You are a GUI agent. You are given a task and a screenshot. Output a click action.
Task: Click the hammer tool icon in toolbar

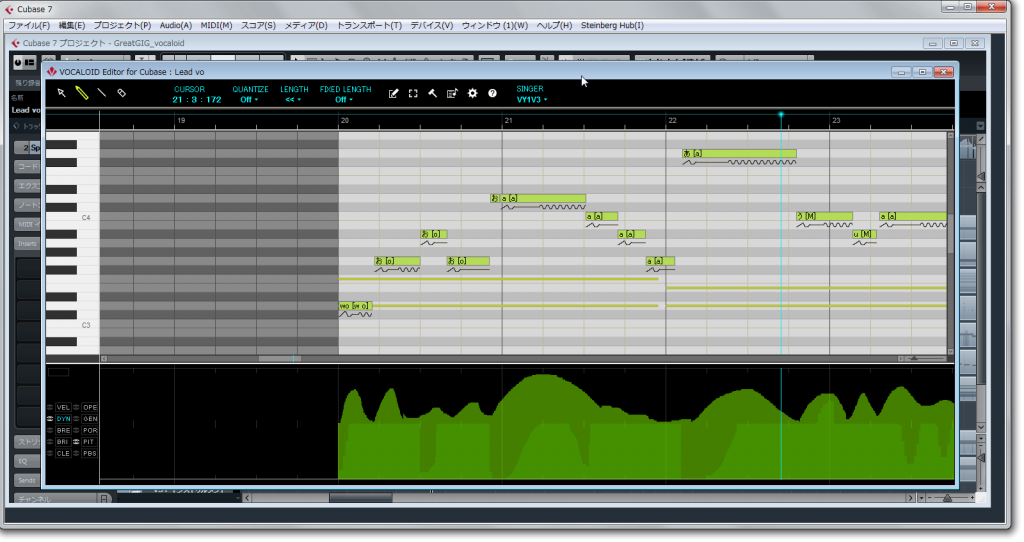click(x=432, y=93)
